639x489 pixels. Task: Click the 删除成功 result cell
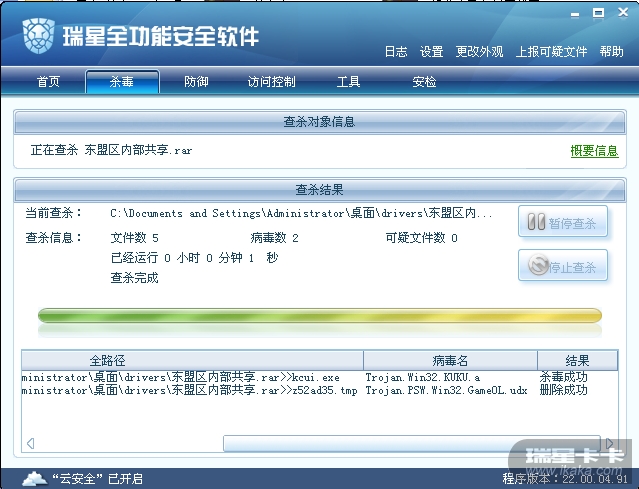coord(564,390)
